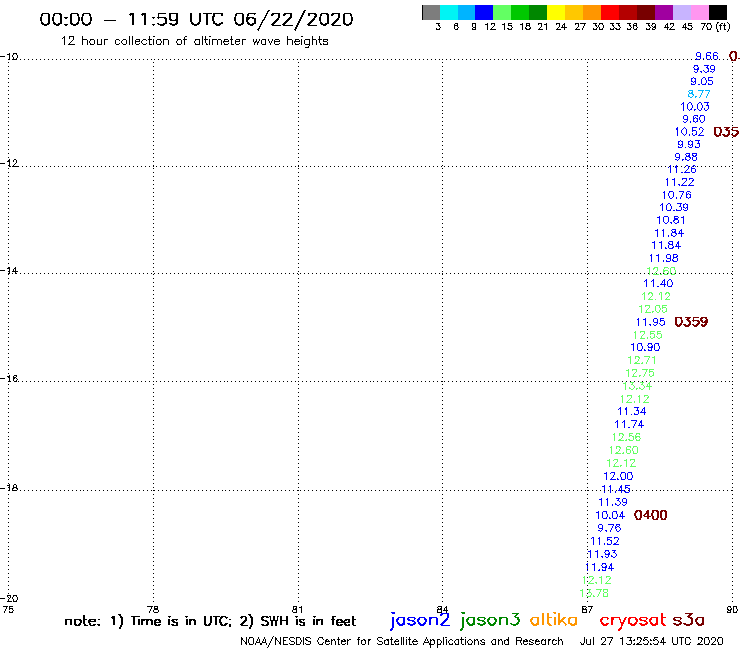Image resolution: width=740 pixels, height=650 pixels.
Task: Click the 0359 time marker
Action: 691,322
